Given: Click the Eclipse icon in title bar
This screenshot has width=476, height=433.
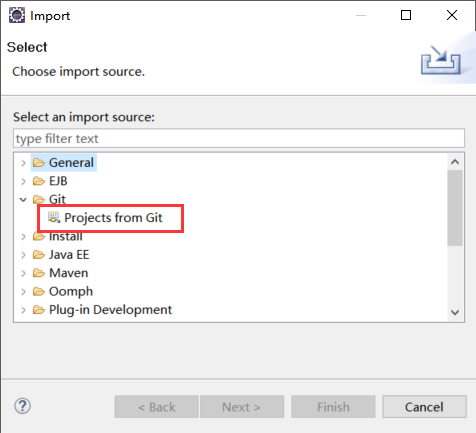Looking at the screenshot, I should pyautogui.click(x=17, y=15).
